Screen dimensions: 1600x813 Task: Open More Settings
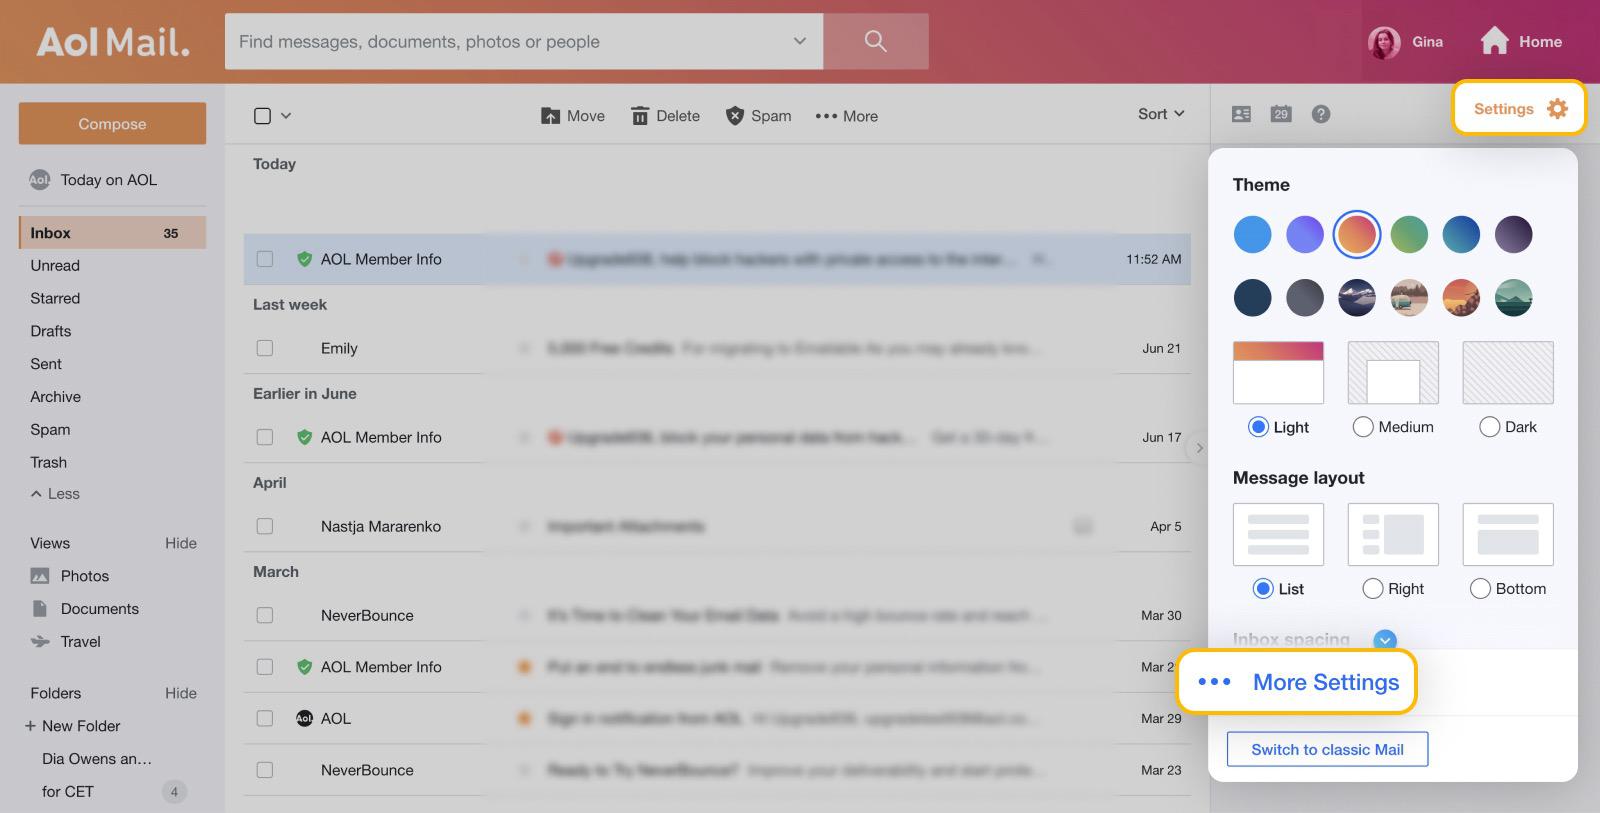(x=1297, y=682)
